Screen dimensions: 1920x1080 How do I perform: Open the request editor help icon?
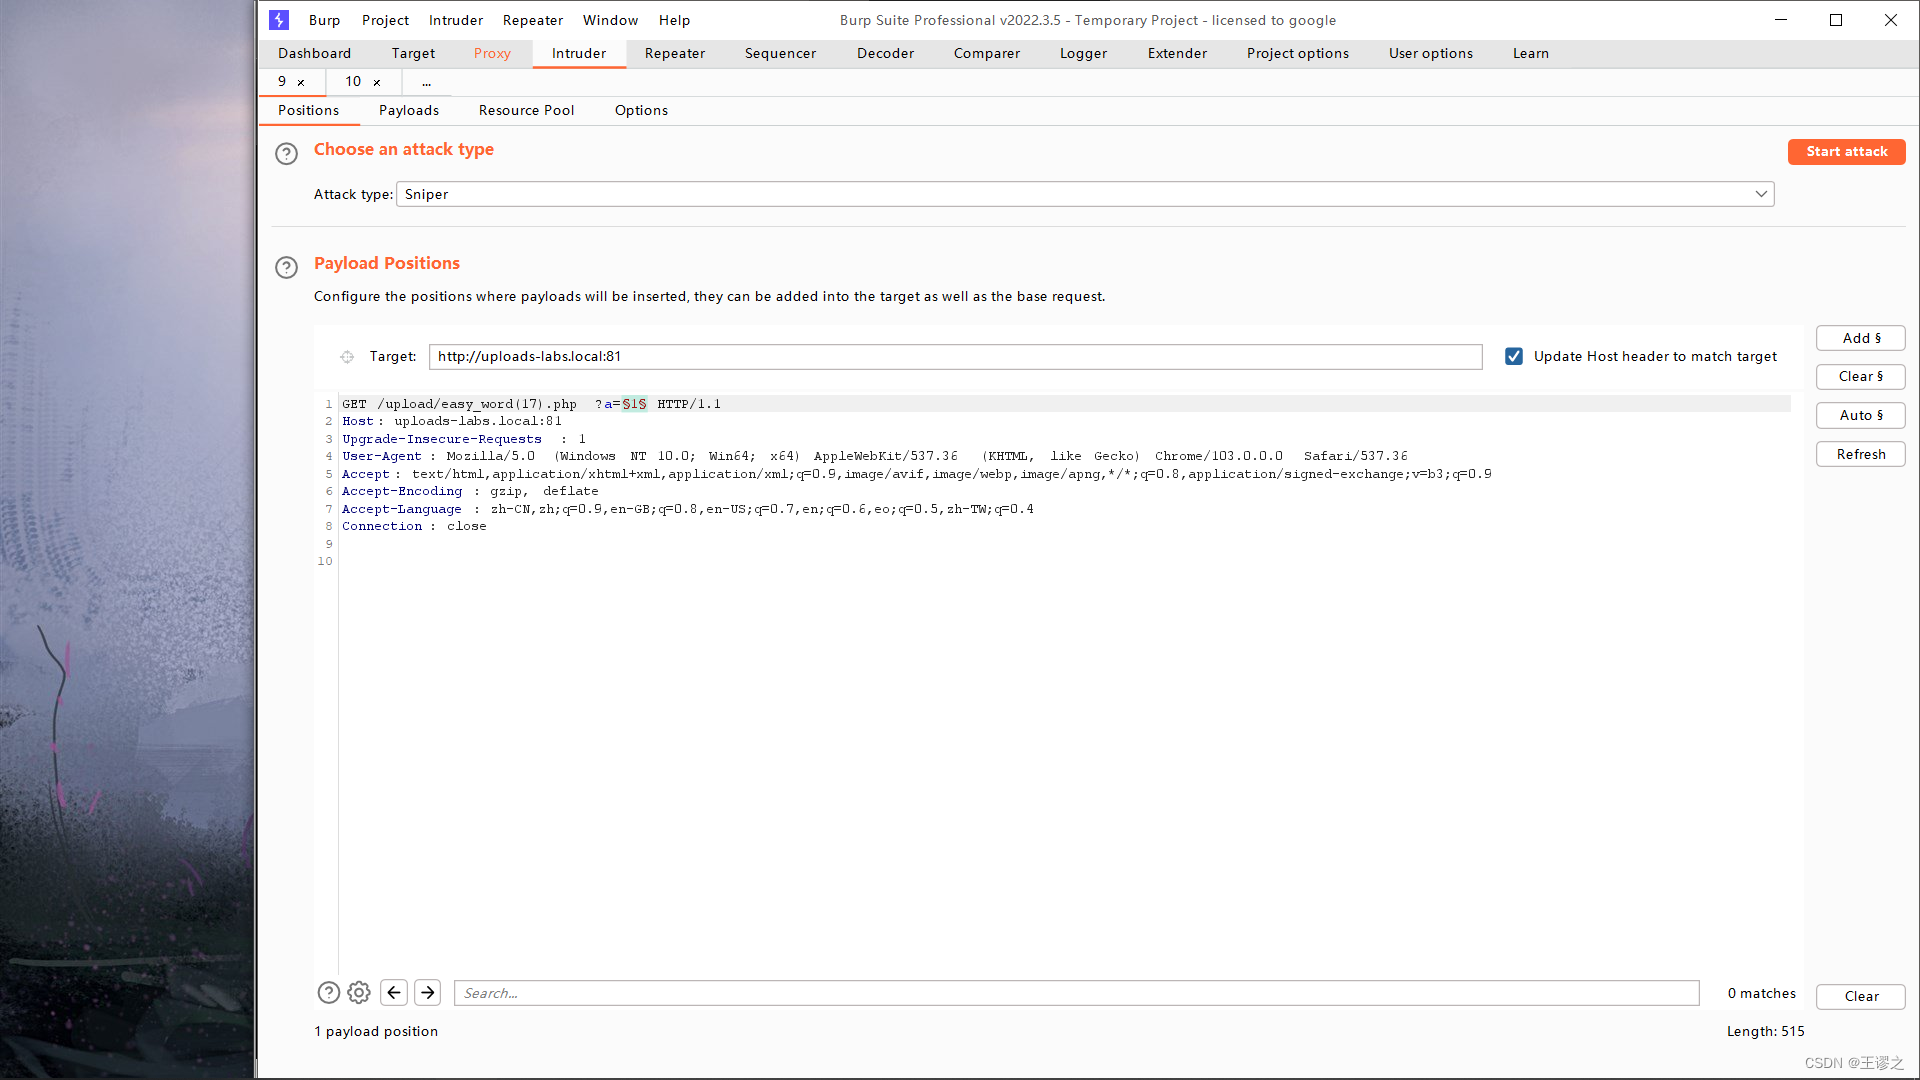[329, 992]
